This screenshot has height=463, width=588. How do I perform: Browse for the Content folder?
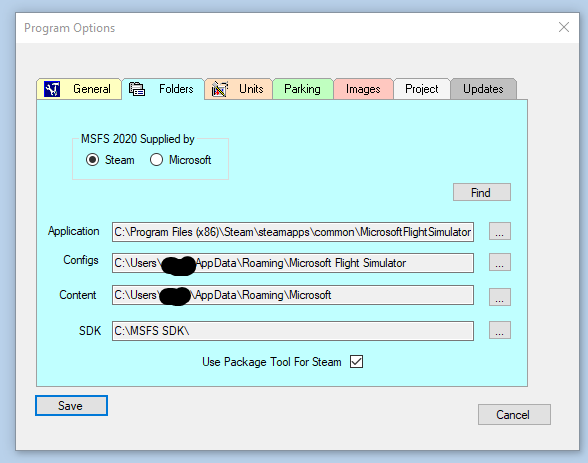(x=500, y=297)
